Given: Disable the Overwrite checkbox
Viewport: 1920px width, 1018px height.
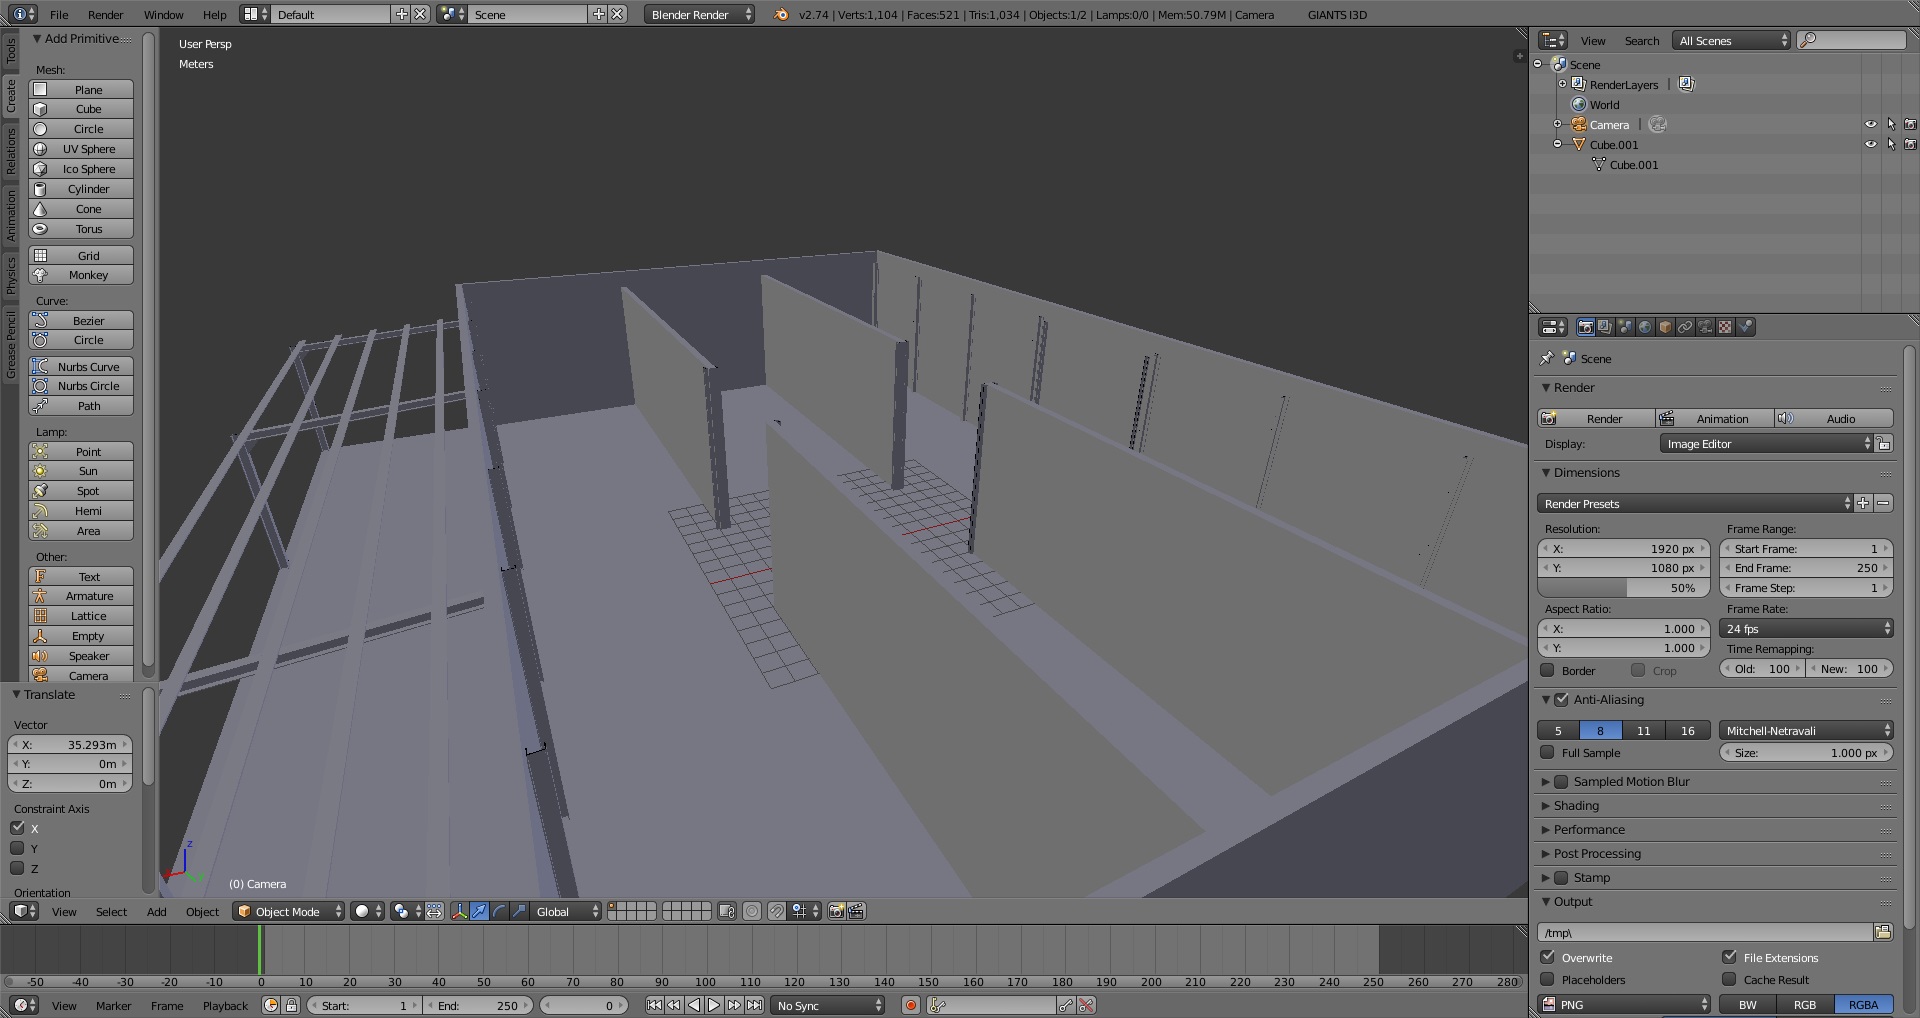Looking at the screenshot, I should [1548, 957].
